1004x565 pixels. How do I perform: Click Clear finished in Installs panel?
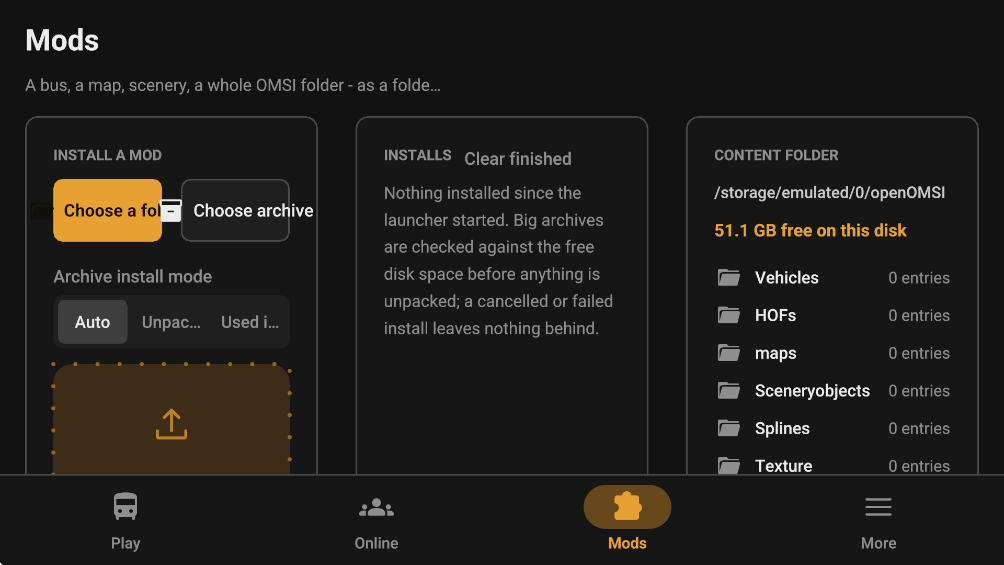[517, 159]
